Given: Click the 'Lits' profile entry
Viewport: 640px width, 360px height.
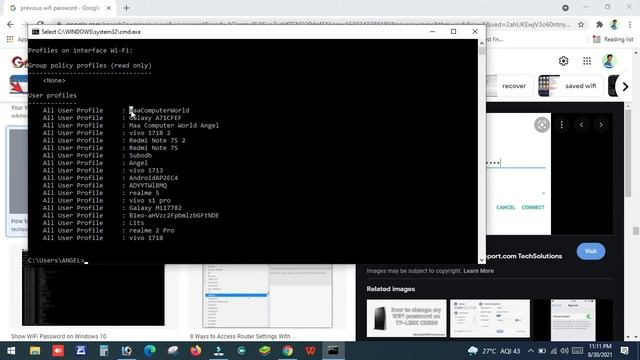Looking at the screenshot, I should point(136,223).
